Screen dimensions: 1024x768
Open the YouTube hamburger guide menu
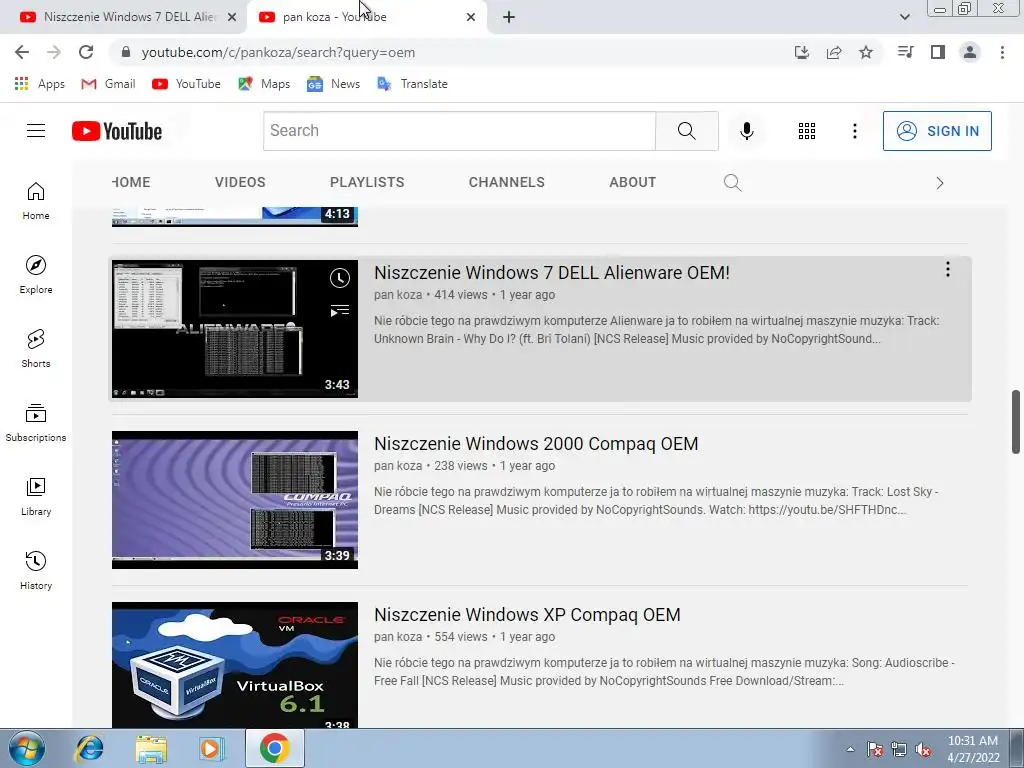[36, 131]
